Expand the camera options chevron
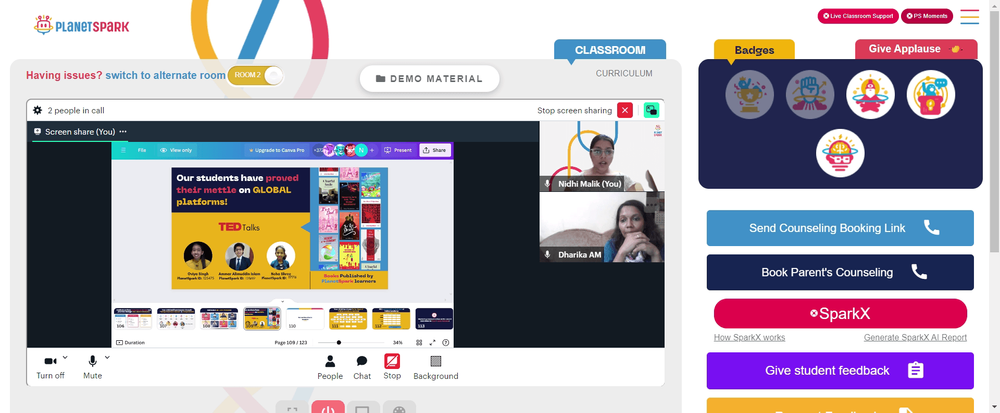The height and width of the screenshot is (413, 1000). pyautogui.click(x=65, y=358)
